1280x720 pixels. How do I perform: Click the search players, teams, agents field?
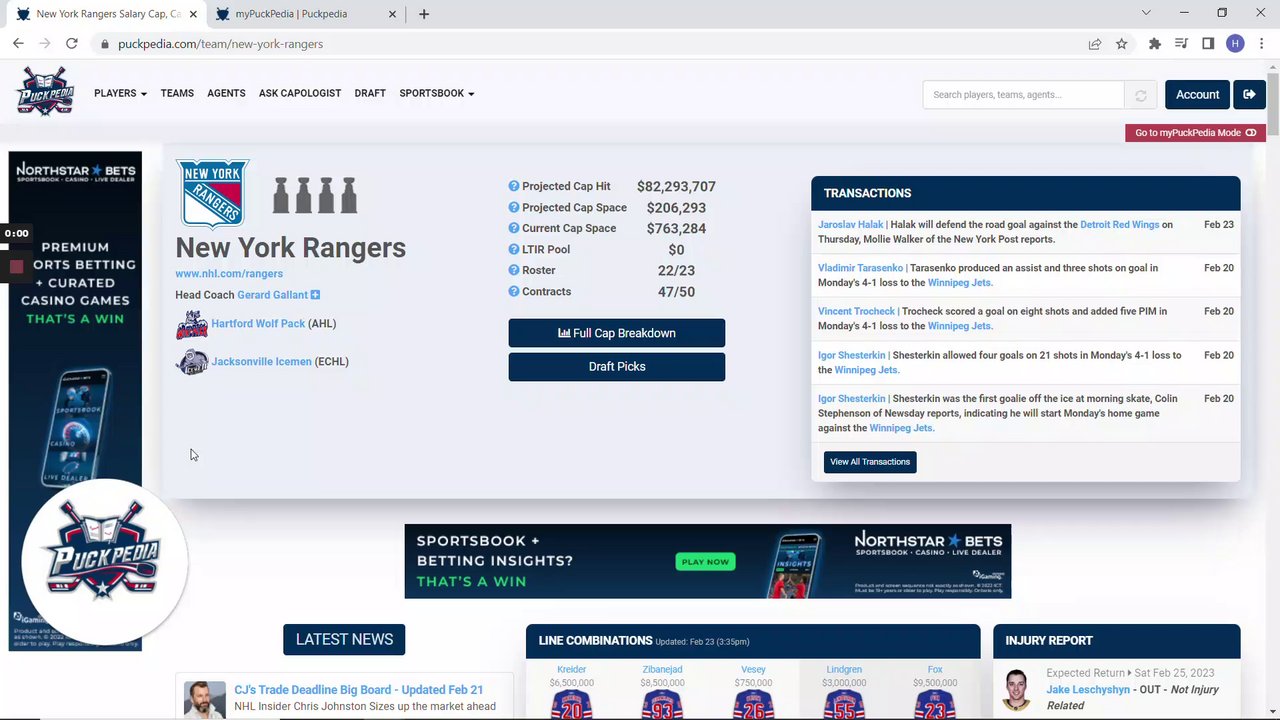1023,95
